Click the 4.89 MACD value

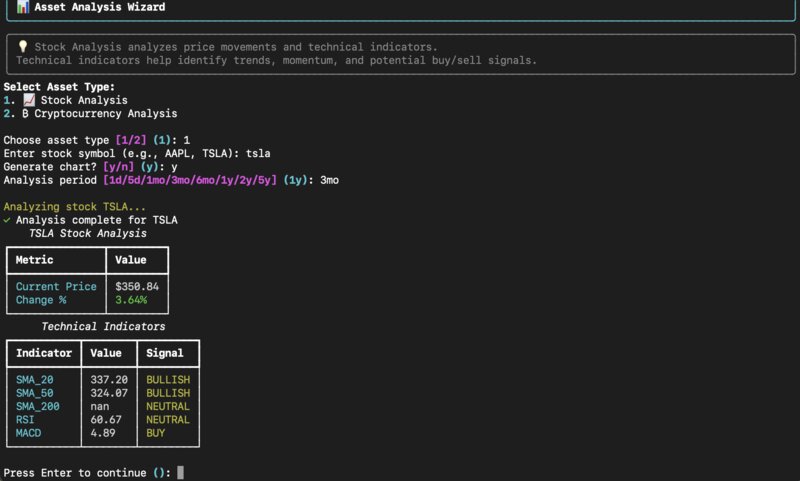point(103,433)
